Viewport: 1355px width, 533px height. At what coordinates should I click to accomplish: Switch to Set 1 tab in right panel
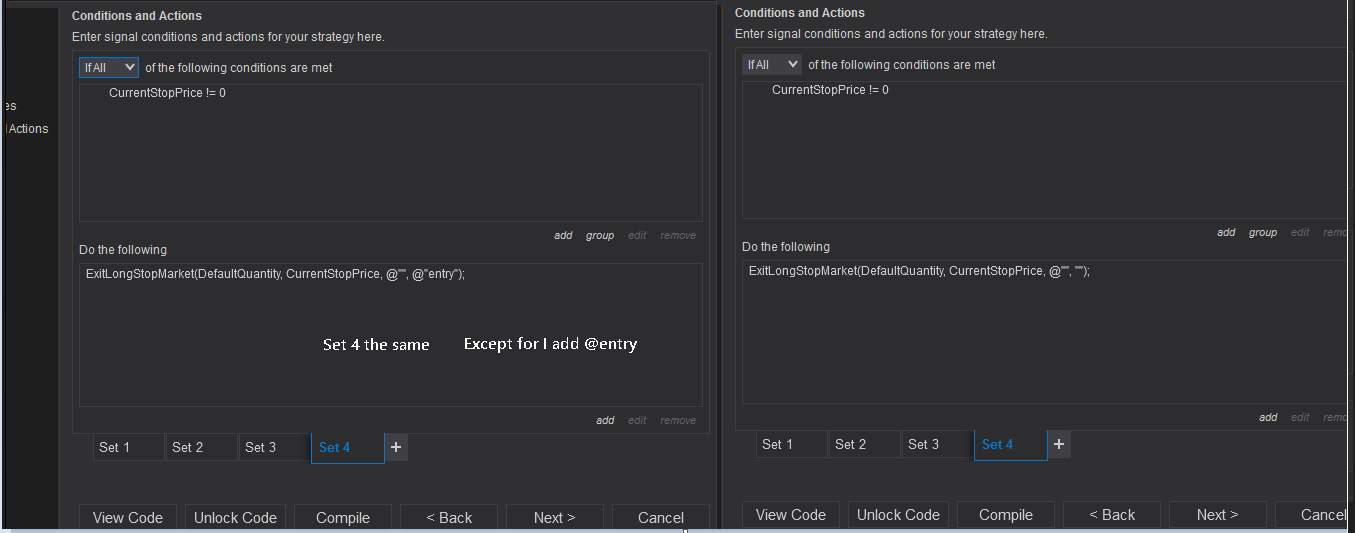(791, 444)
